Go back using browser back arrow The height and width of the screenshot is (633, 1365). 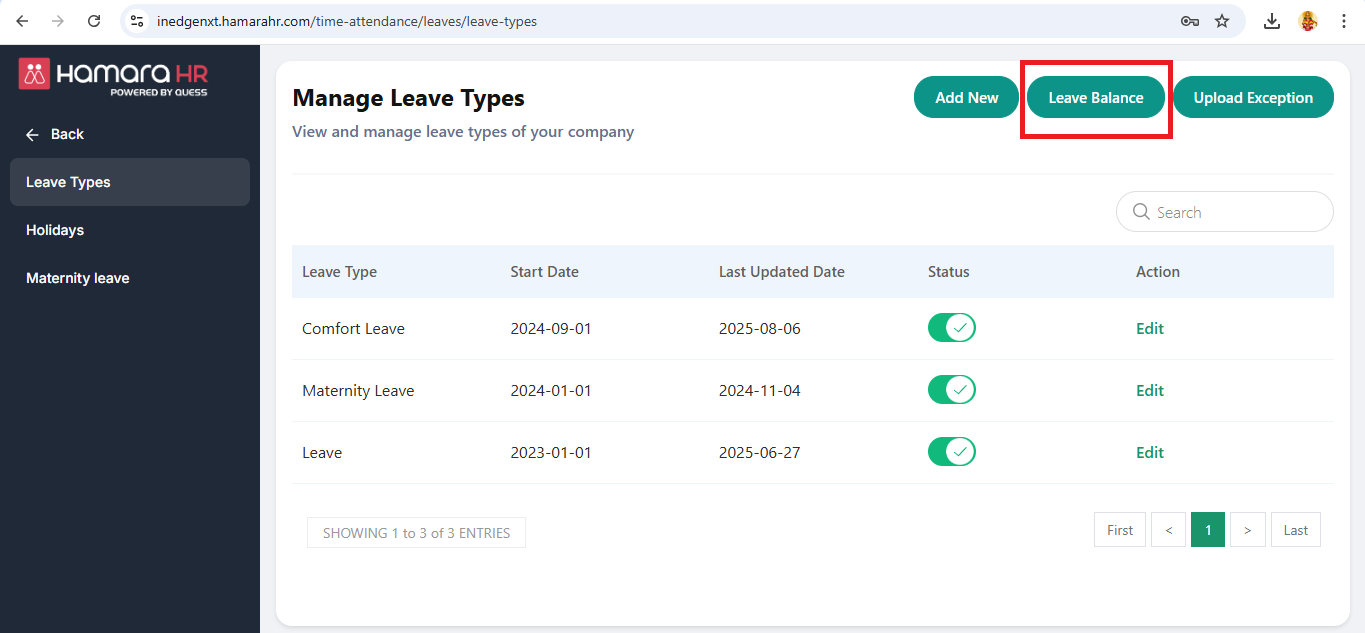tap(22, 21)
